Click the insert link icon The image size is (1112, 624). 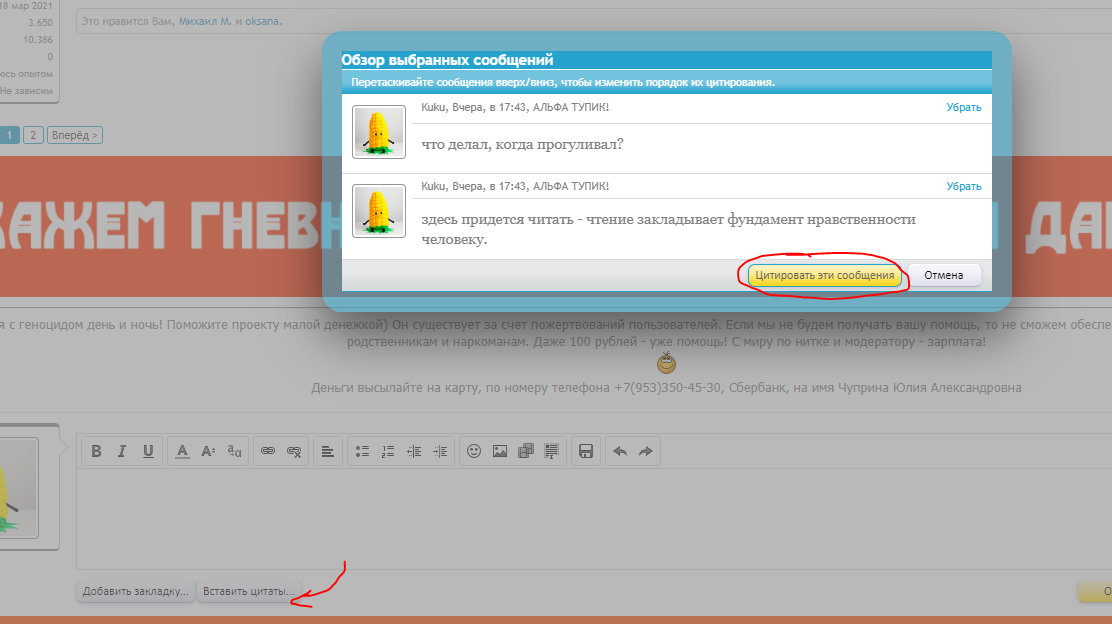268,451
